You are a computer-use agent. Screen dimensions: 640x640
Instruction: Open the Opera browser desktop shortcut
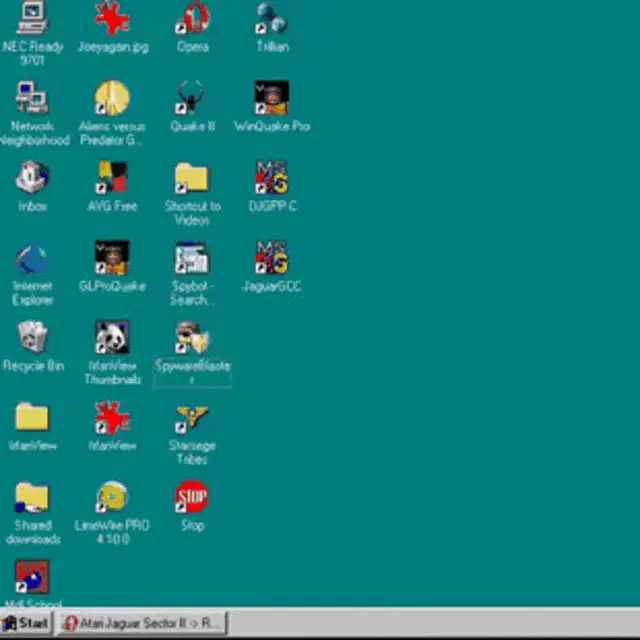coord(192,19)
